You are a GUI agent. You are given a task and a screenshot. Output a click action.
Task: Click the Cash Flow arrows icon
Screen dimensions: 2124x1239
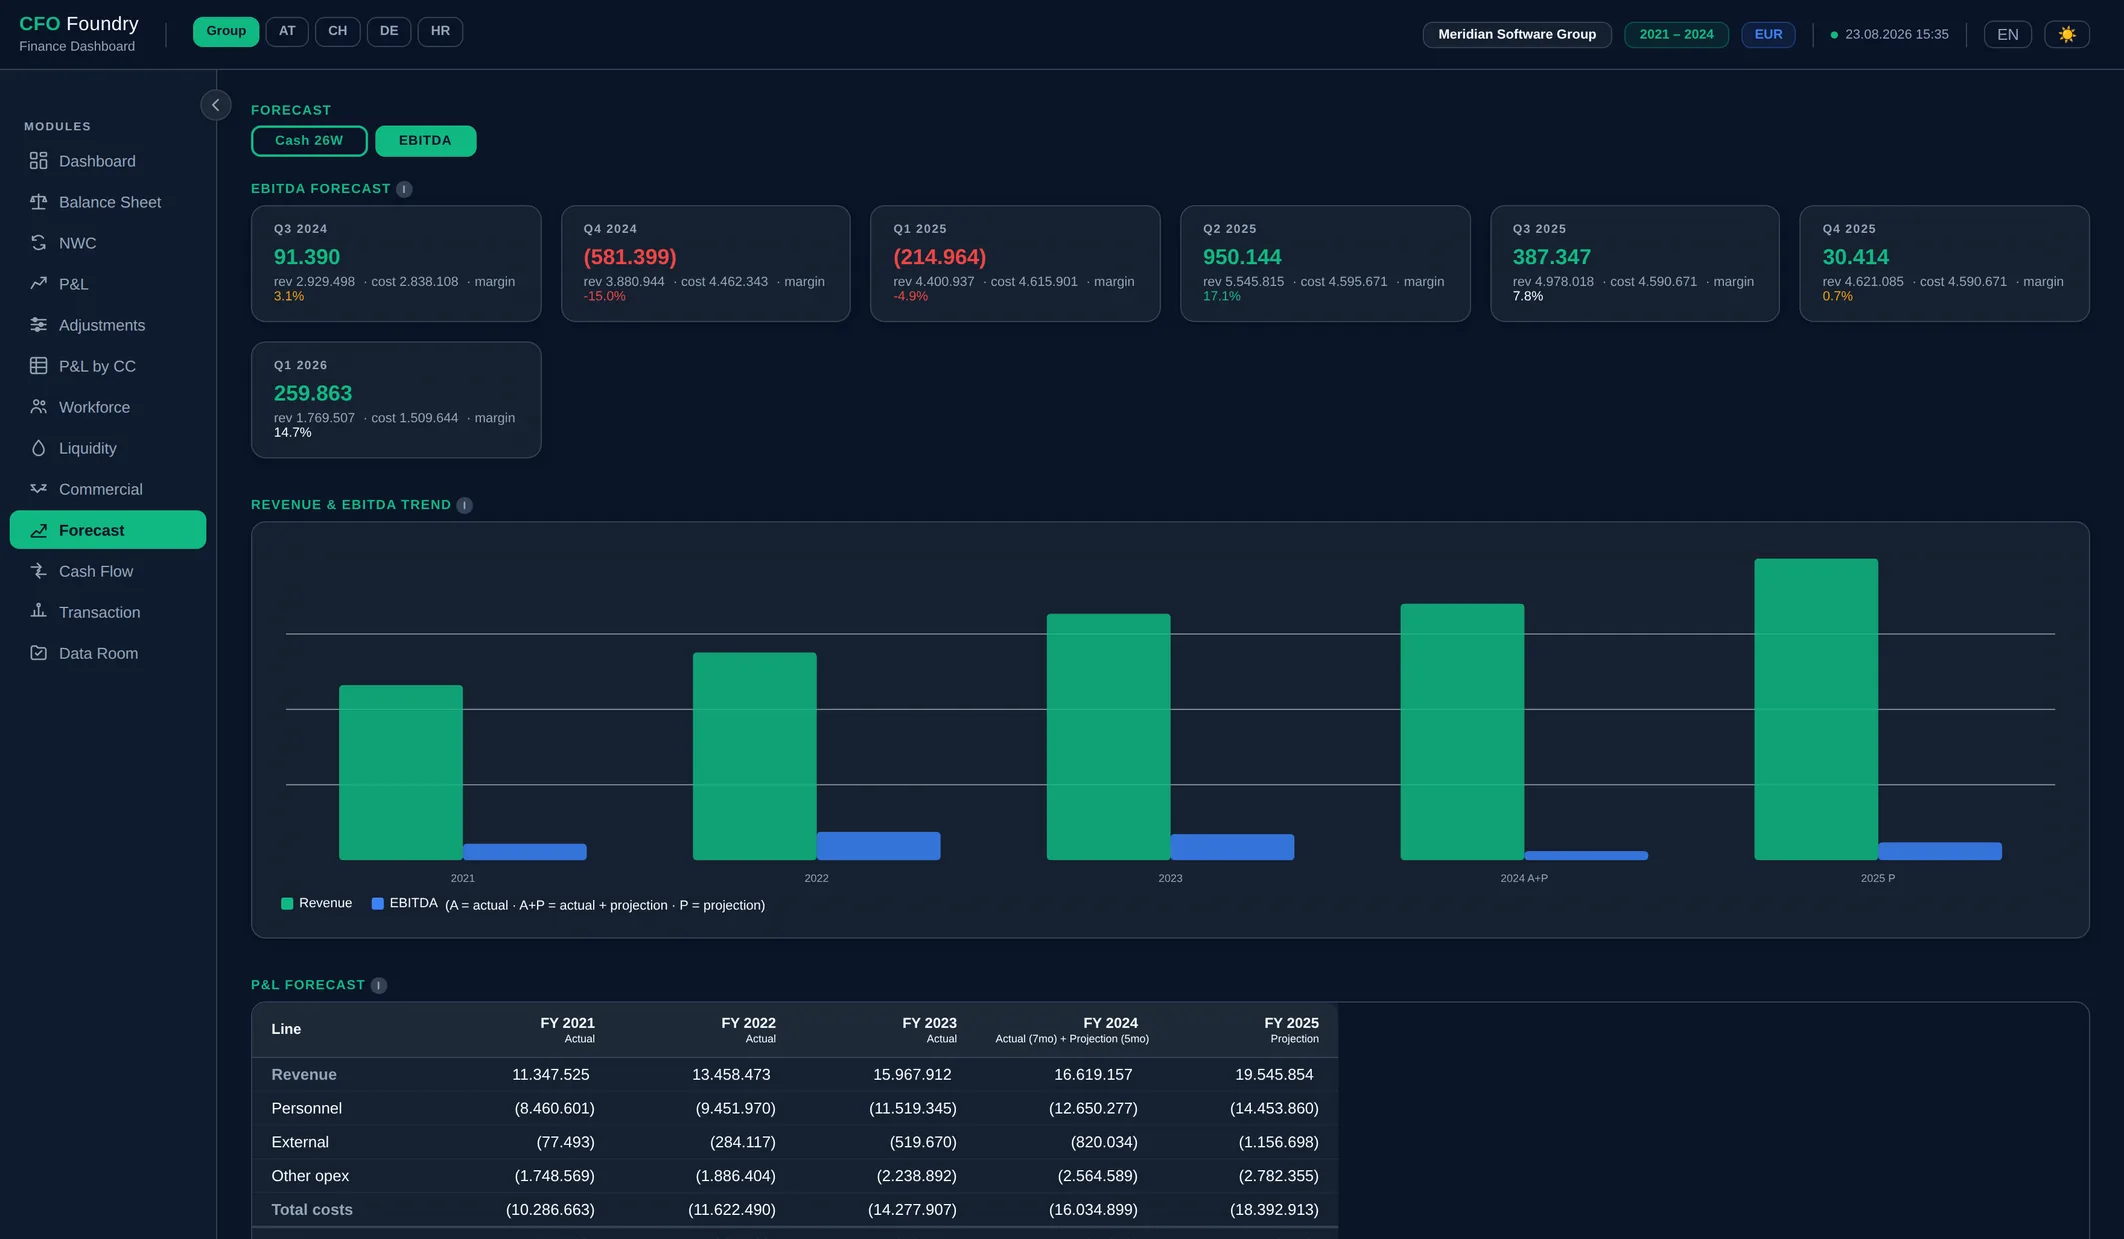[x=38, y=571]
